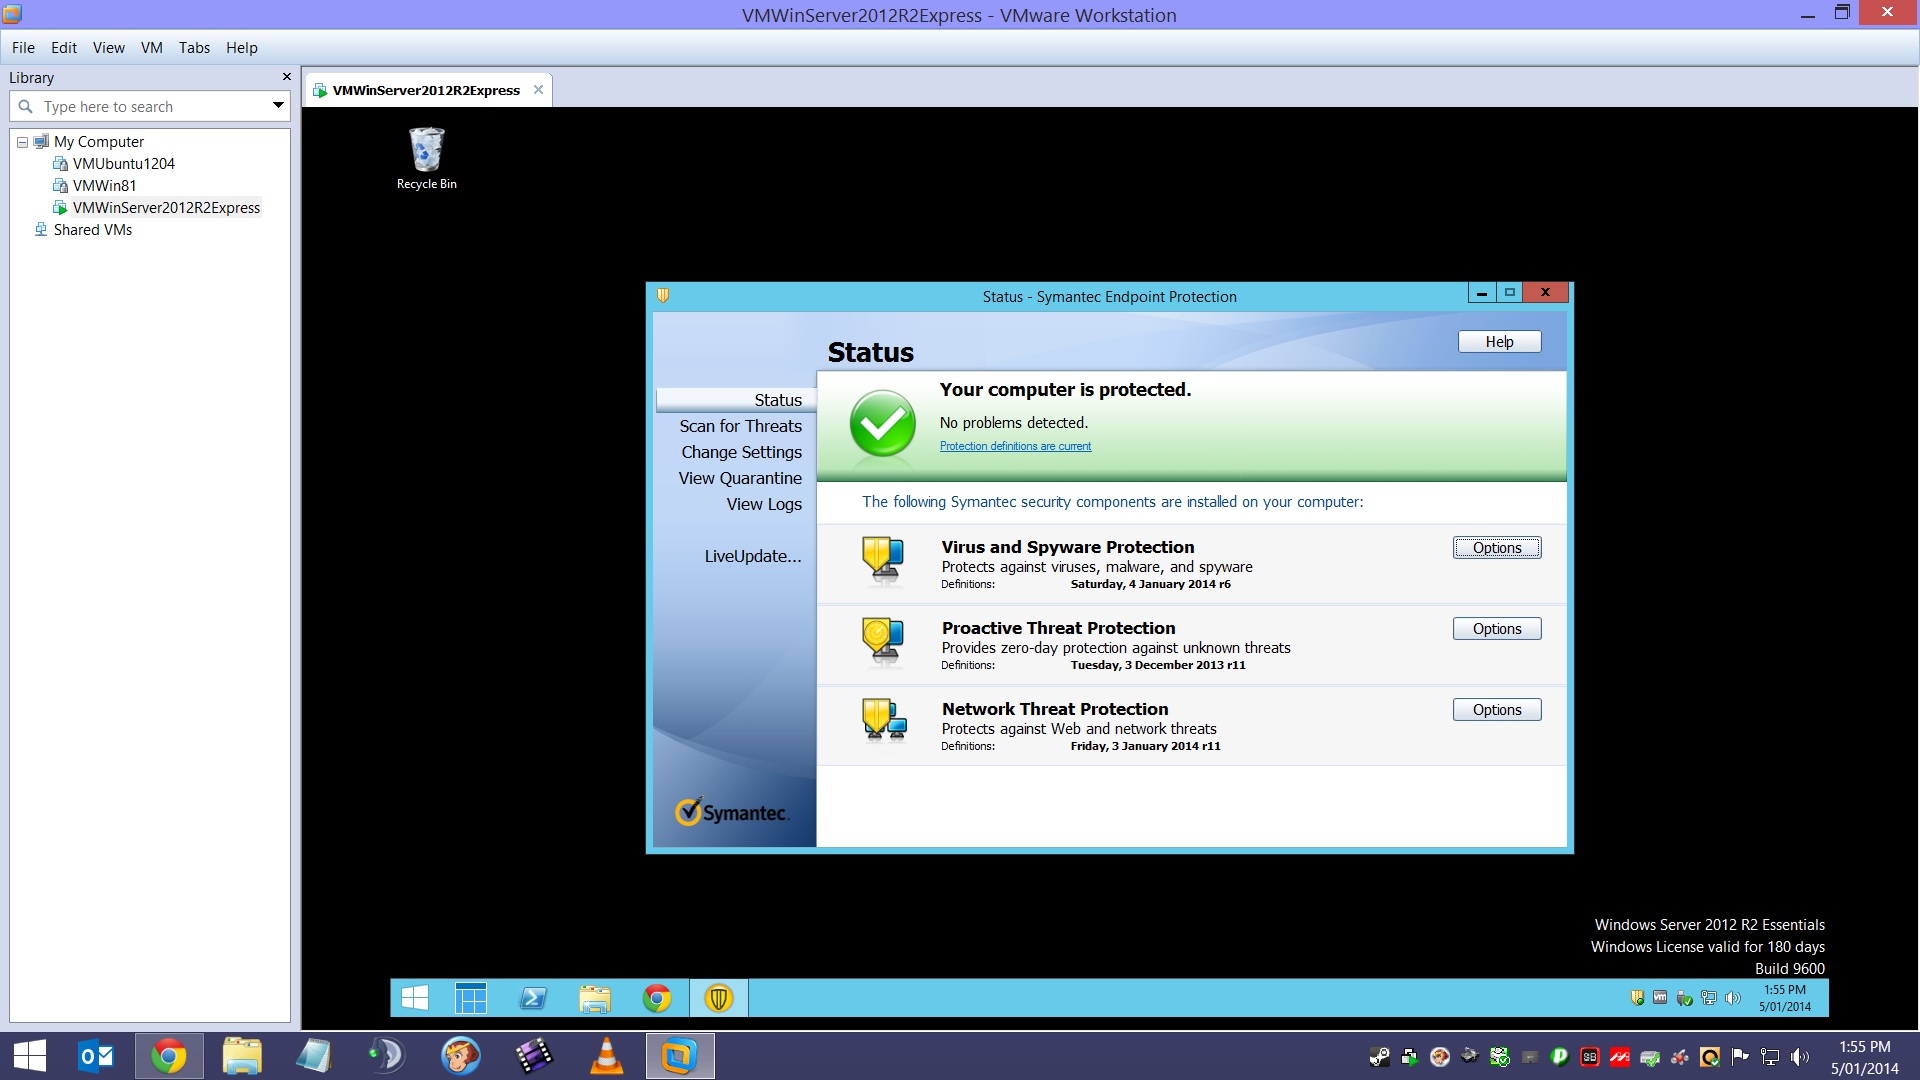Open the Tabs menu
The width and height of the screenshot is (1920, 1080).
point(194,47)
